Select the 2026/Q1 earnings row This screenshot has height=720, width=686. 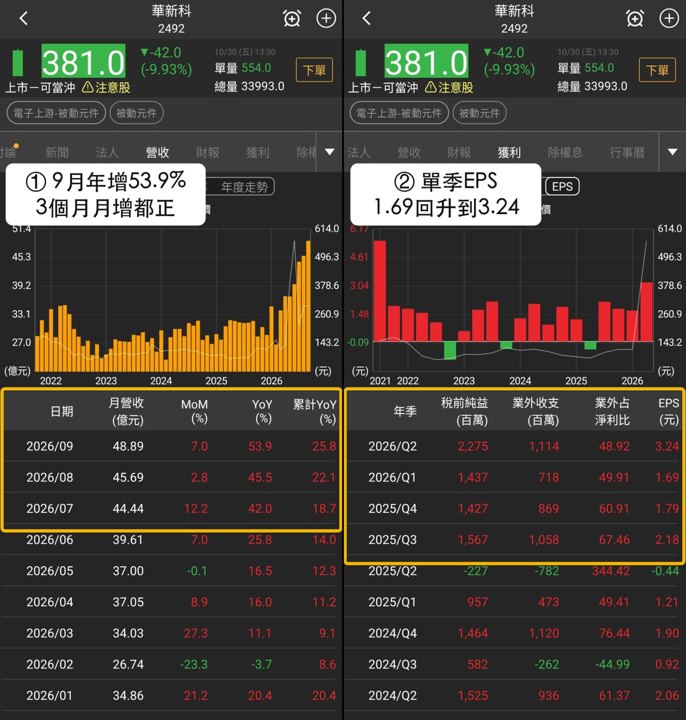pos(515,478)
